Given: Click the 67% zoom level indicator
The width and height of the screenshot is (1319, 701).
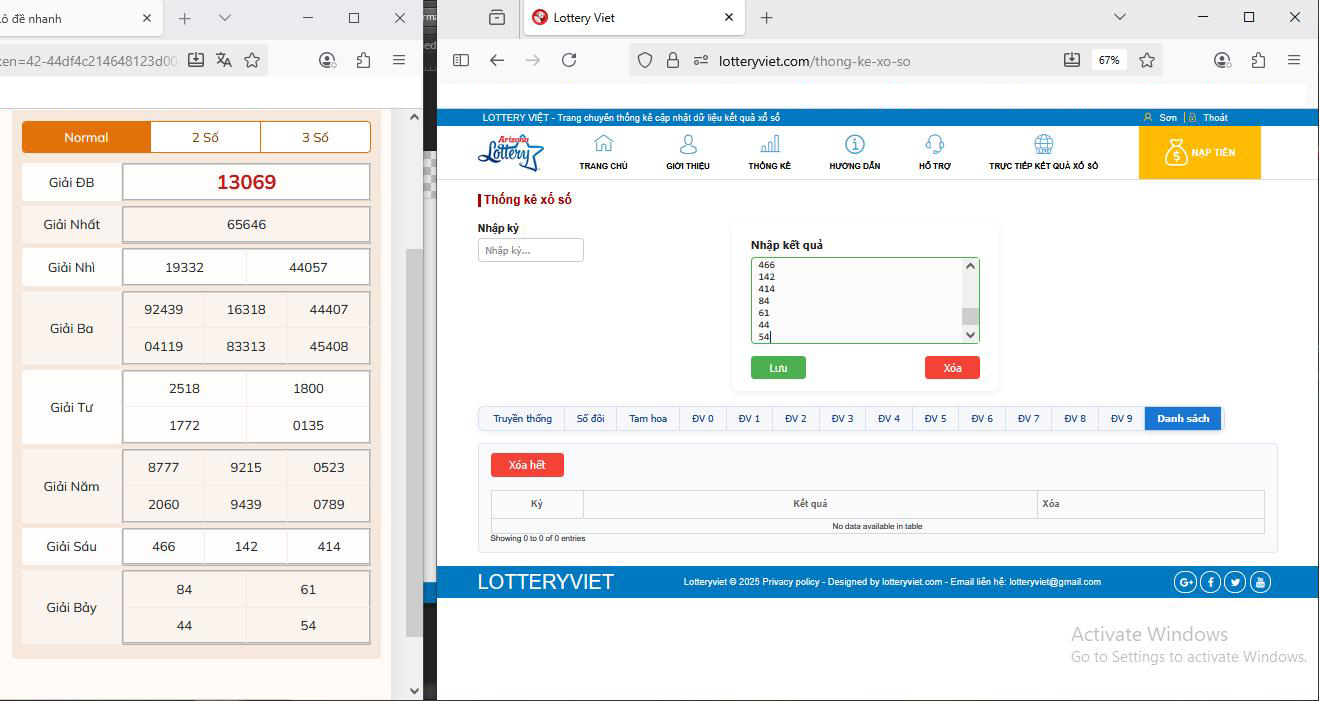Looking at the screenshot, I should pos(1109,60).
